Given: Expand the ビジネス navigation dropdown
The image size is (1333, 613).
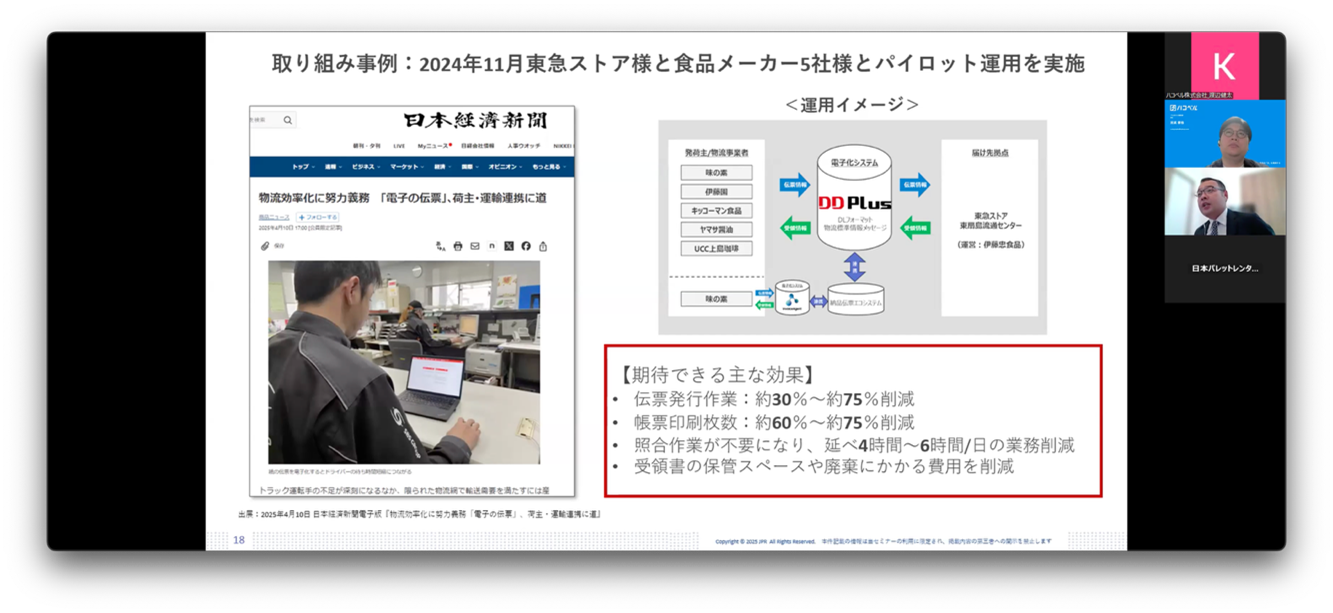Looking at the screenshot, I should [x=365, y=167].
